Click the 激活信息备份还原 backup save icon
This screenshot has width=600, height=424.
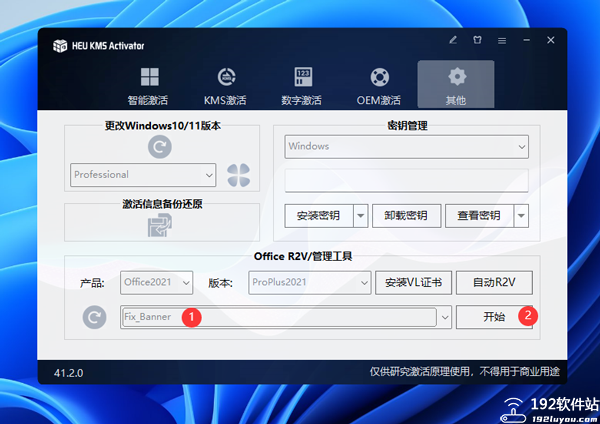point(160,226)
